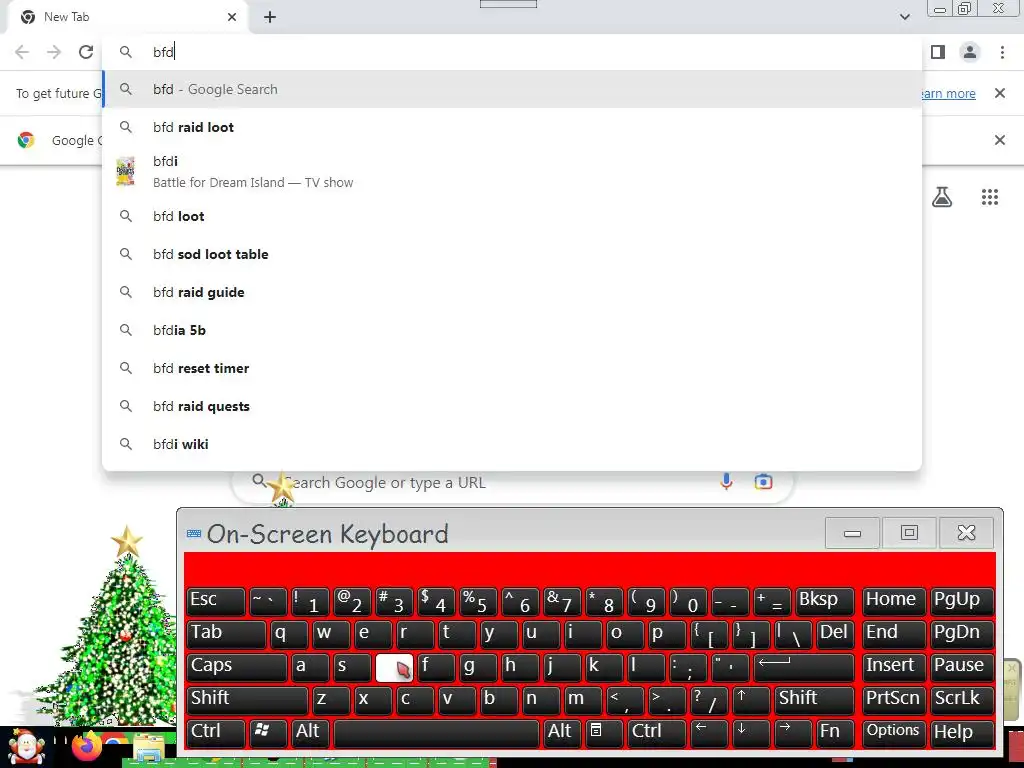
Task: Open Options on the on-screen keyboard
Action: [893, 732]
